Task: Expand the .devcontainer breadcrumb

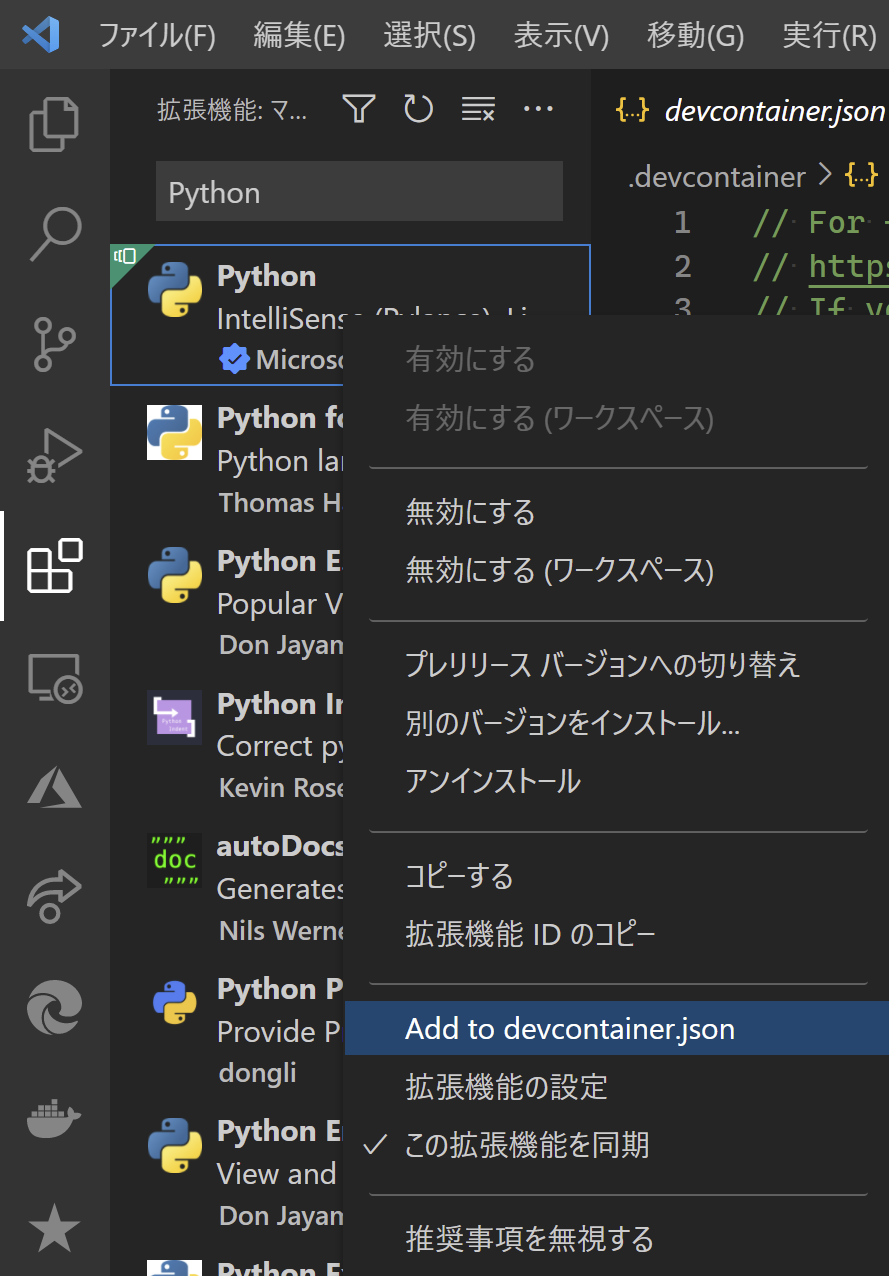Action: pos(717,176)
